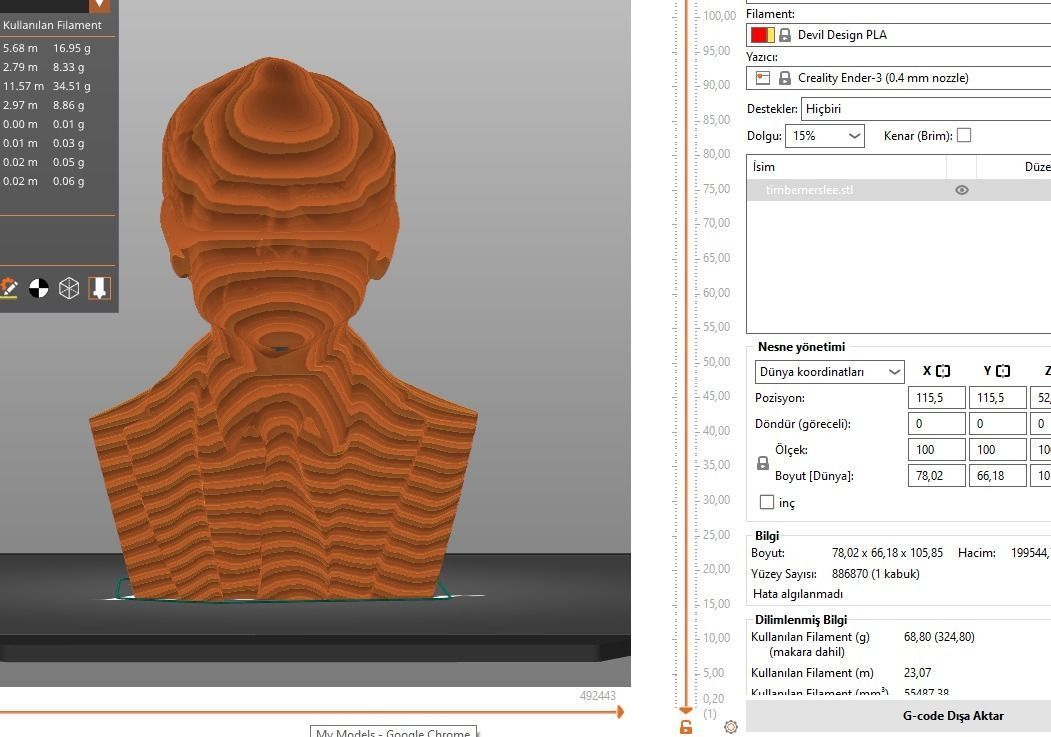Open the legend view type dropdown arrow
The height and width of the screenshot is (737, 1051).
pos(99,5)
